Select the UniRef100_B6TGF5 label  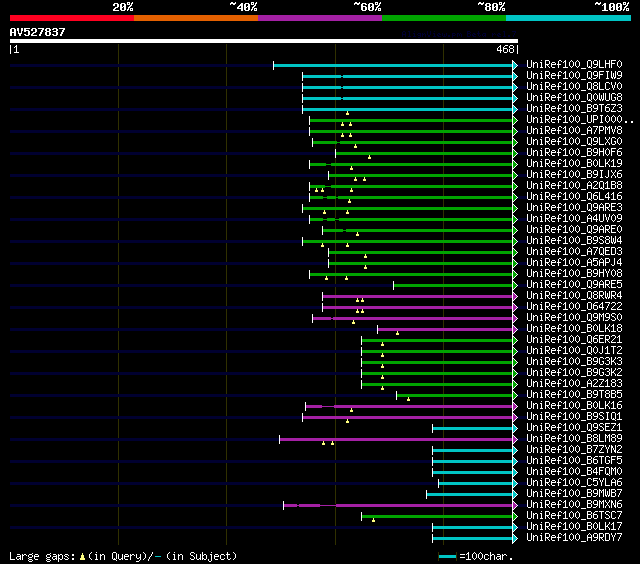[x=574, y=461]
